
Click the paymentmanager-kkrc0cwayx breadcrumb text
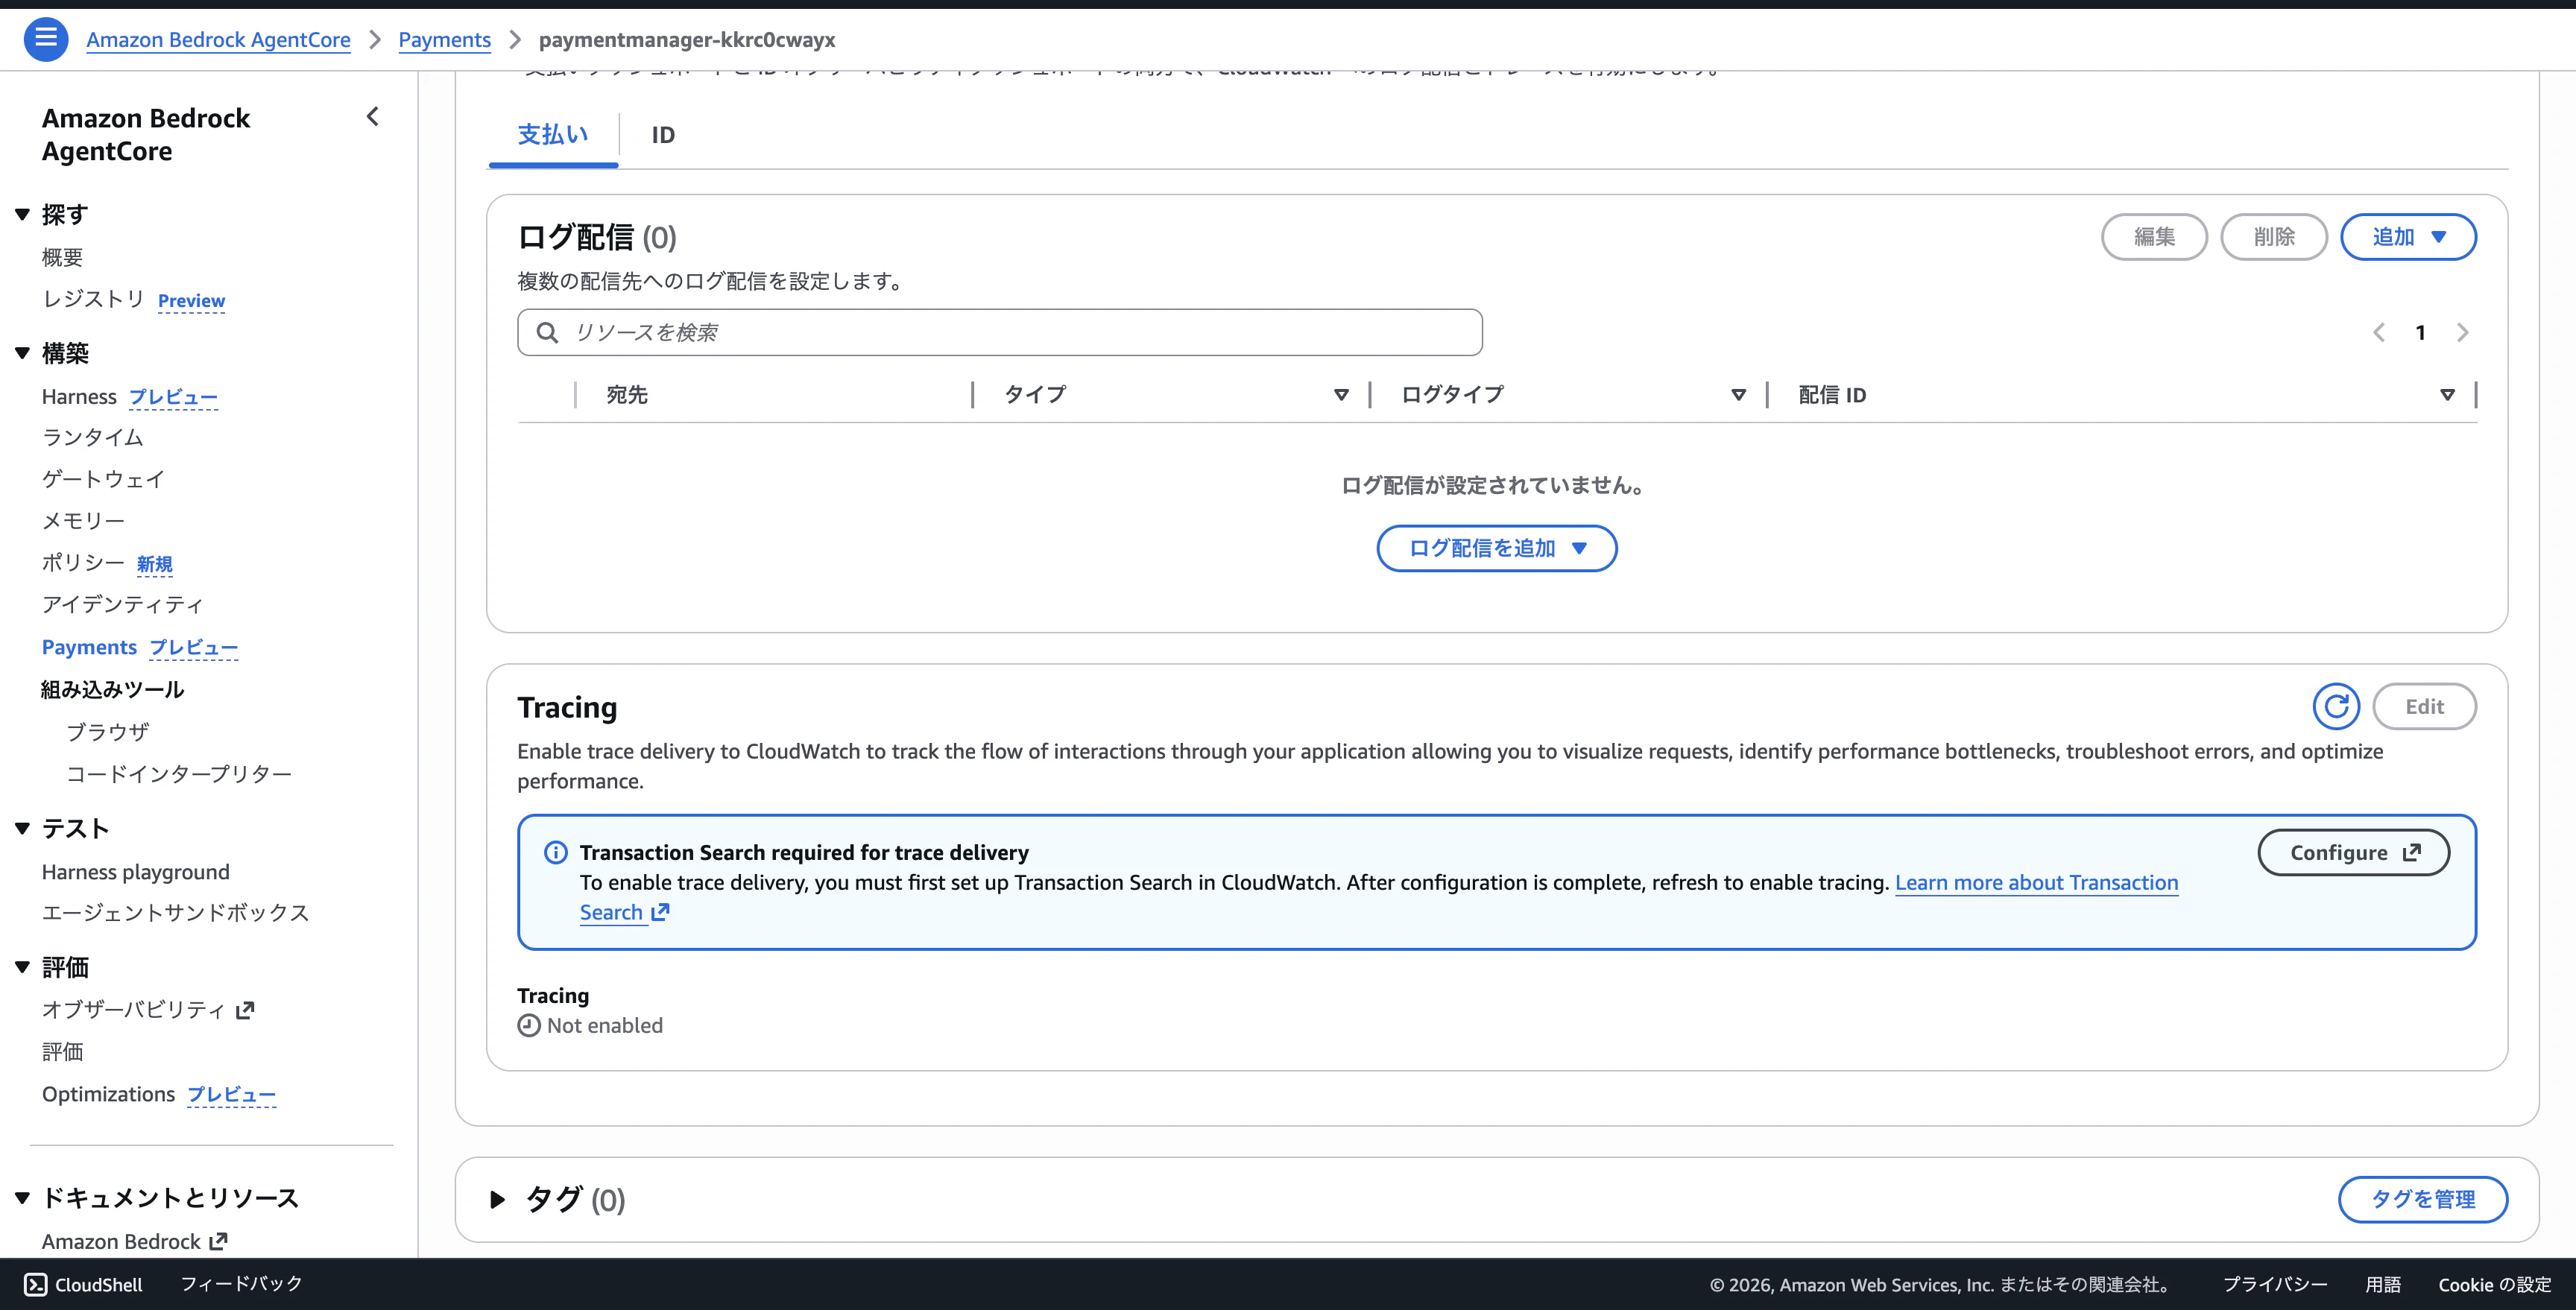(x=687, y=40)
